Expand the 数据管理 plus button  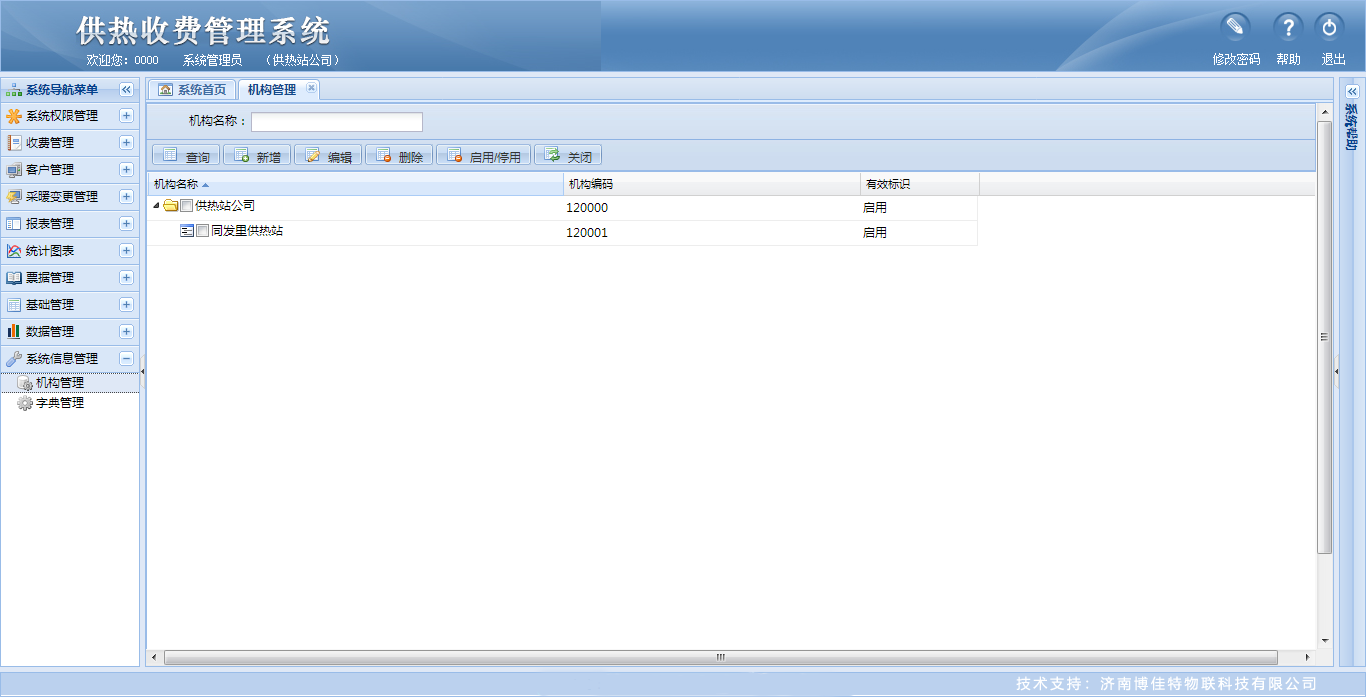pyautogui.click(x=127, y=332)
